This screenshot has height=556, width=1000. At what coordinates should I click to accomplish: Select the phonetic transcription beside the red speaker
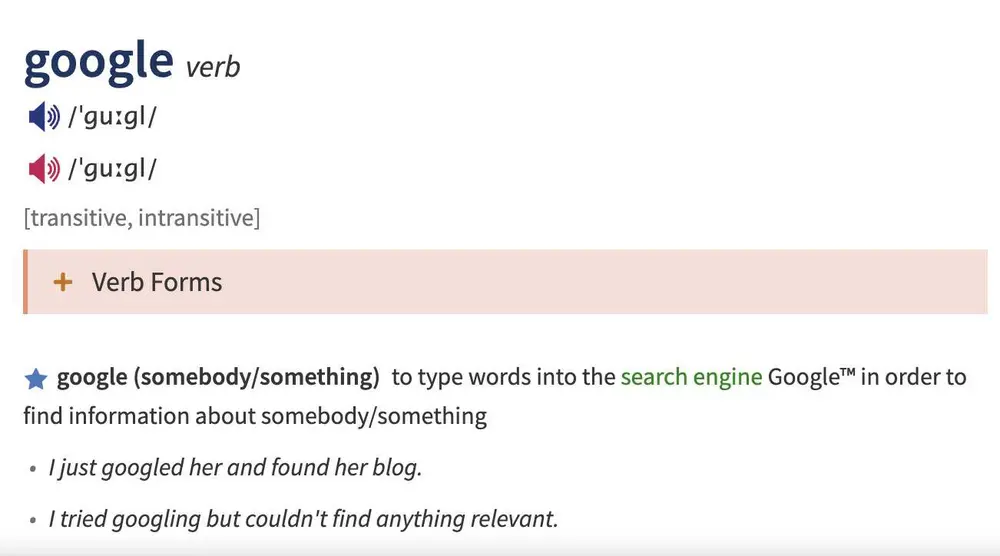112,170
